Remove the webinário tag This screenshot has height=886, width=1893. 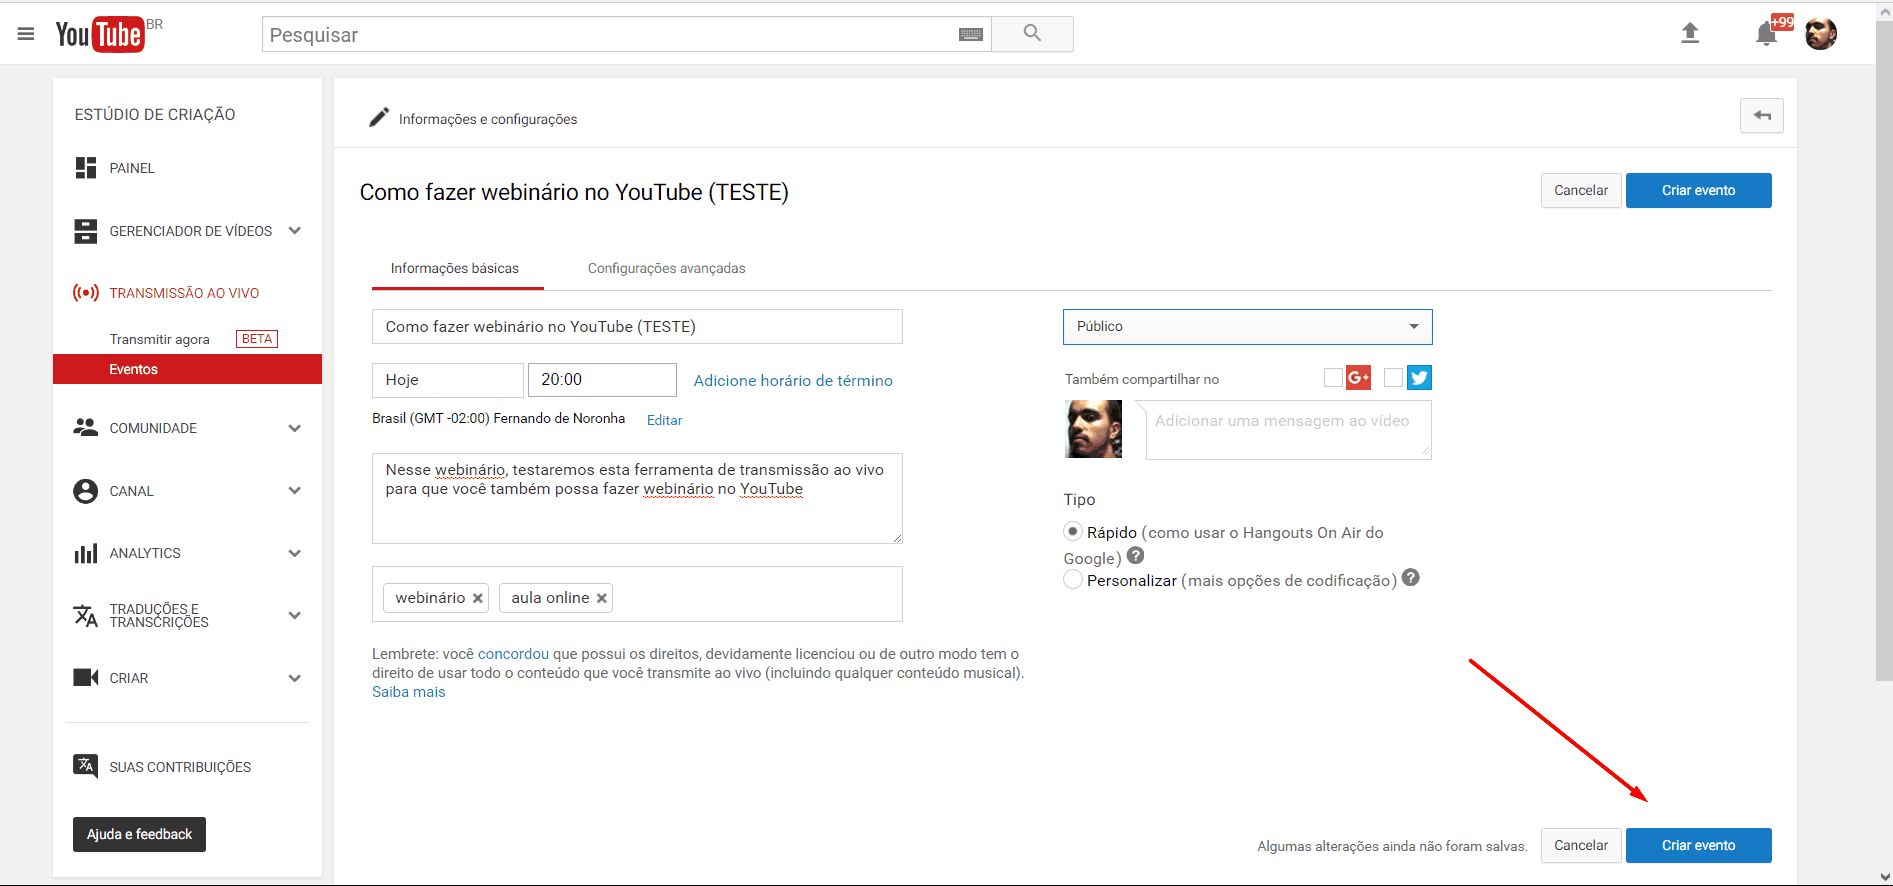478,598
